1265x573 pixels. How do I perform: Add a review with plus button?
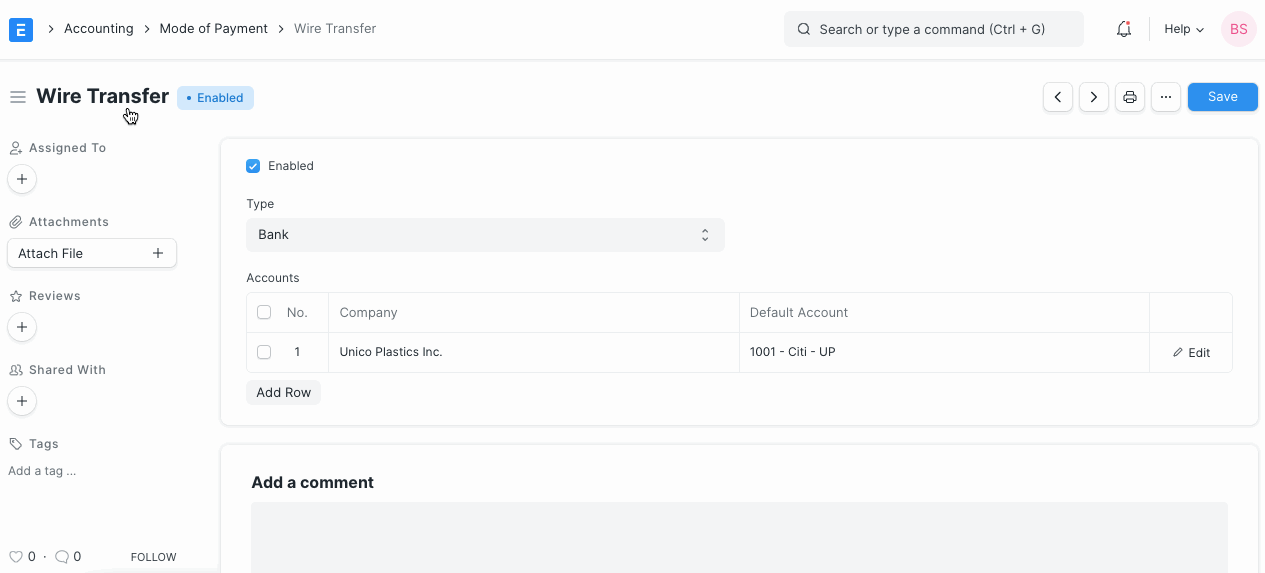22,327
